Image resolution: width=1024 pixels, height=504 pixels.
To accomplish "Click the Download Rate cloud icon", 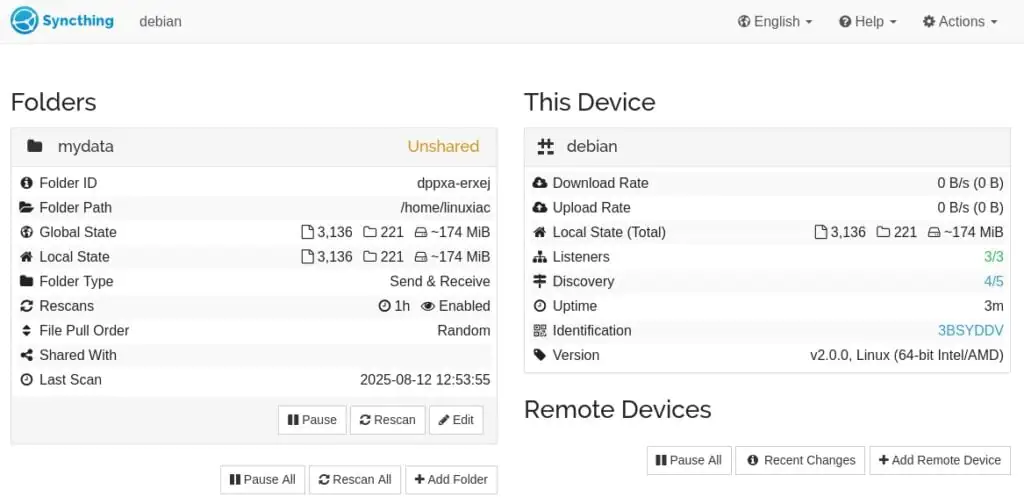I will [540, 183].
